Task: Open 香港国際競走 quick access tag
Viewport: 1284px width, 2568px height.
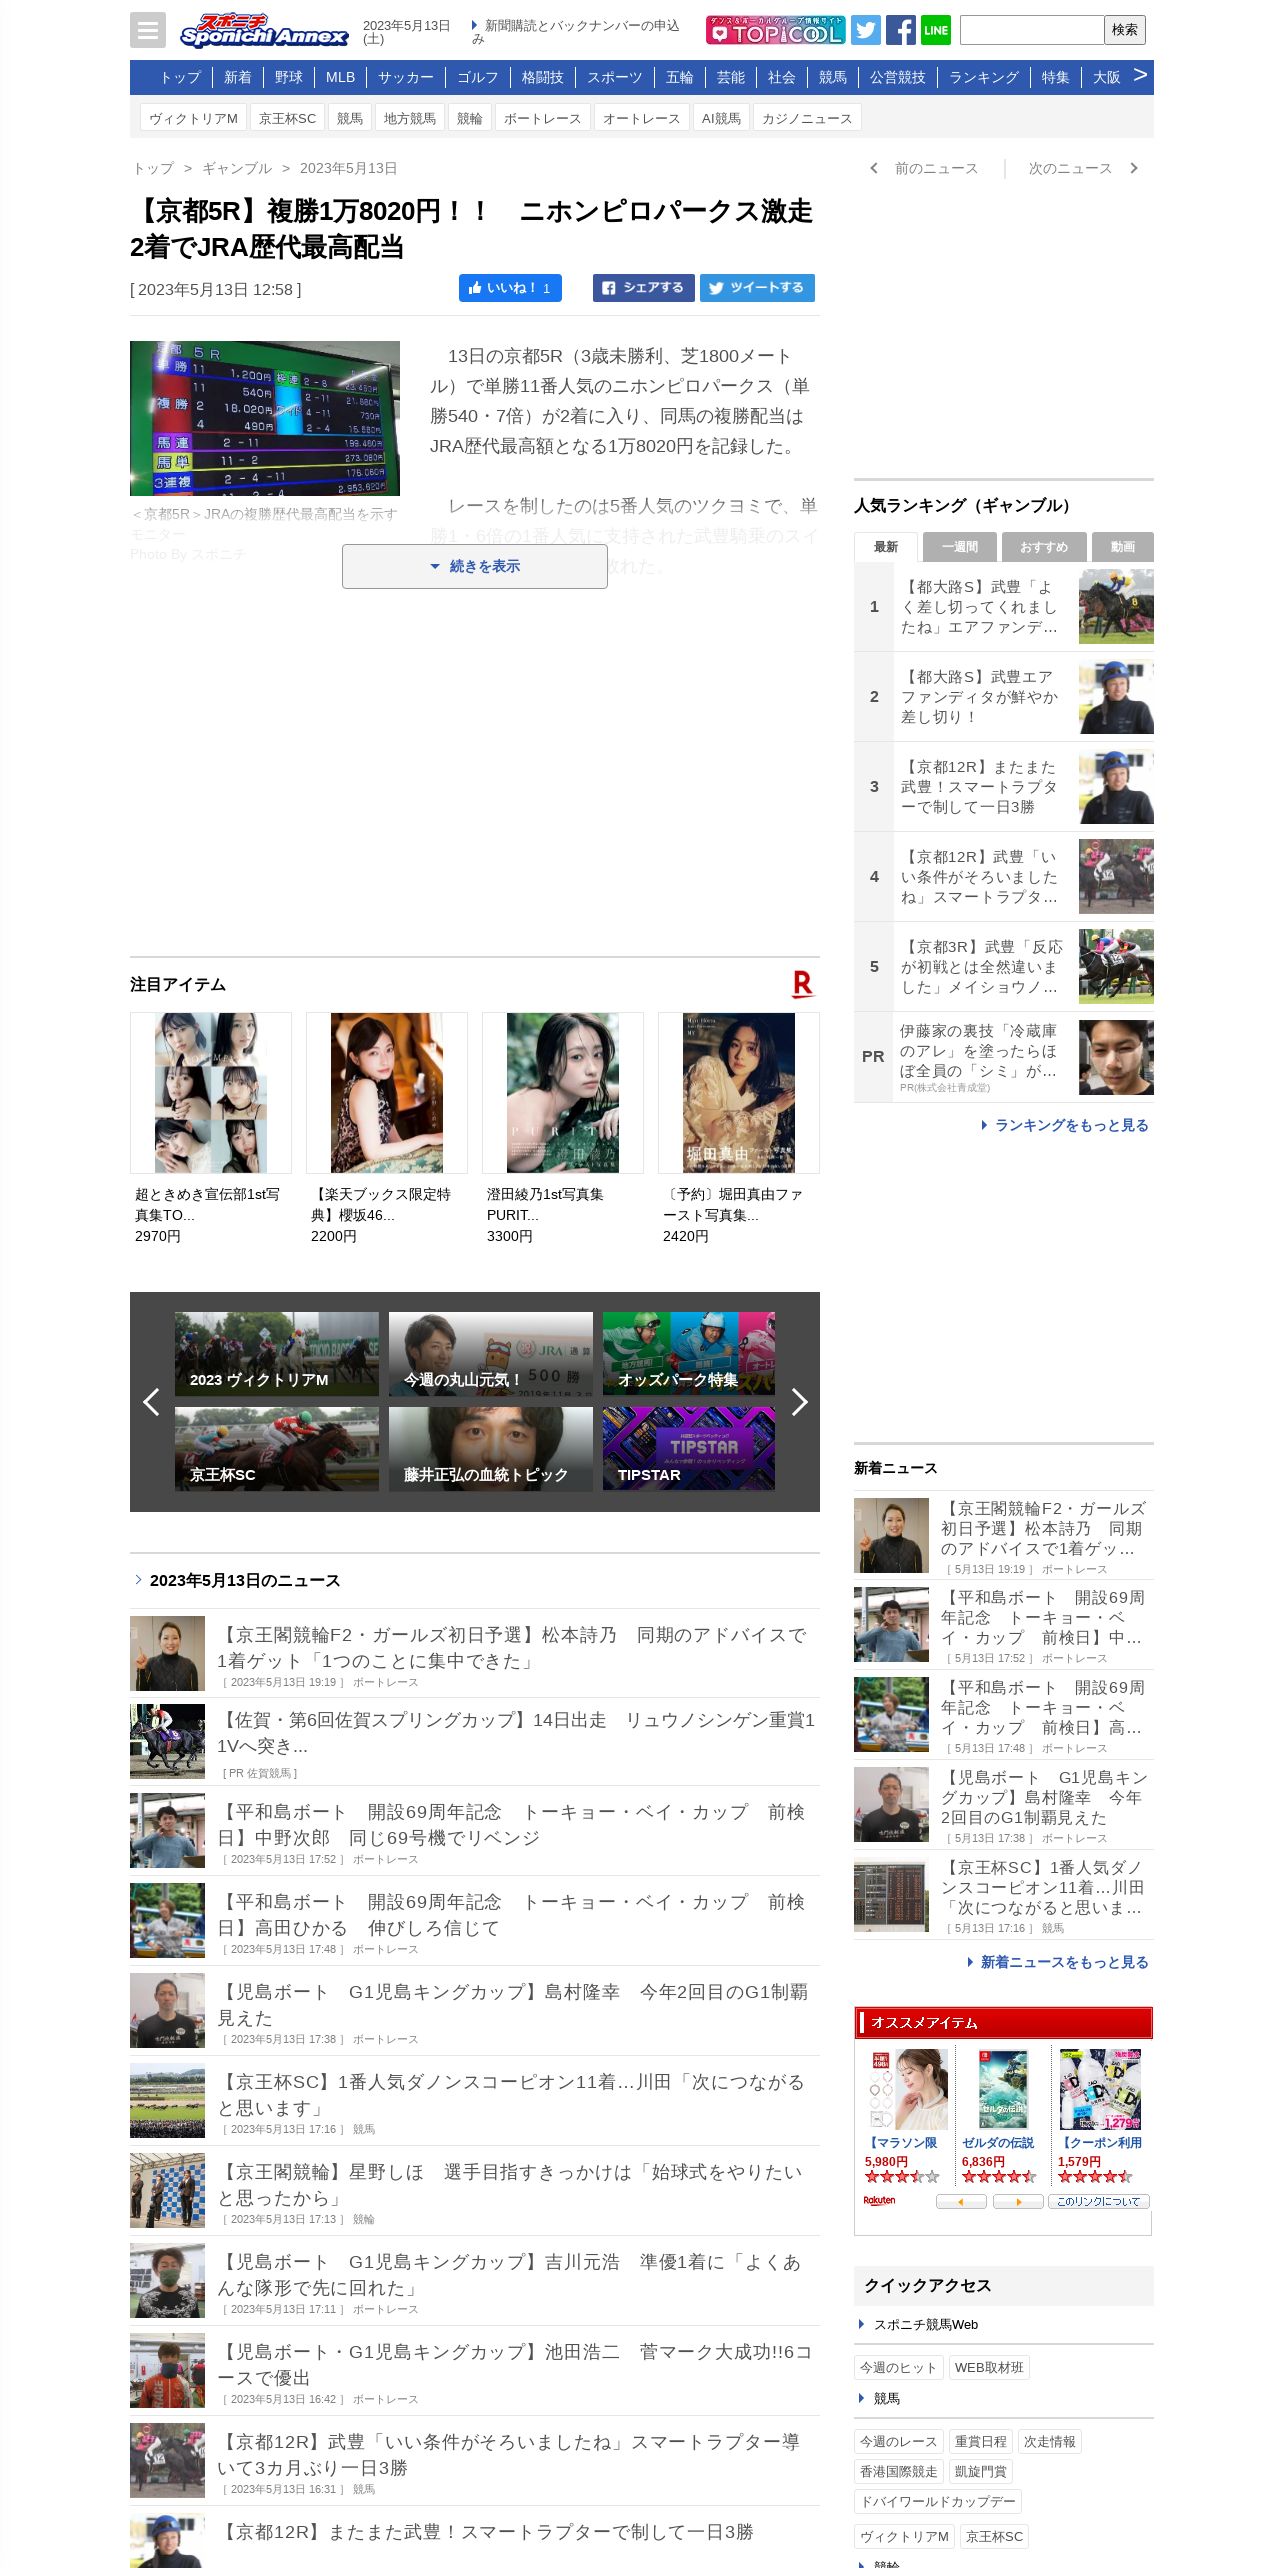Action: point(899,2471)
